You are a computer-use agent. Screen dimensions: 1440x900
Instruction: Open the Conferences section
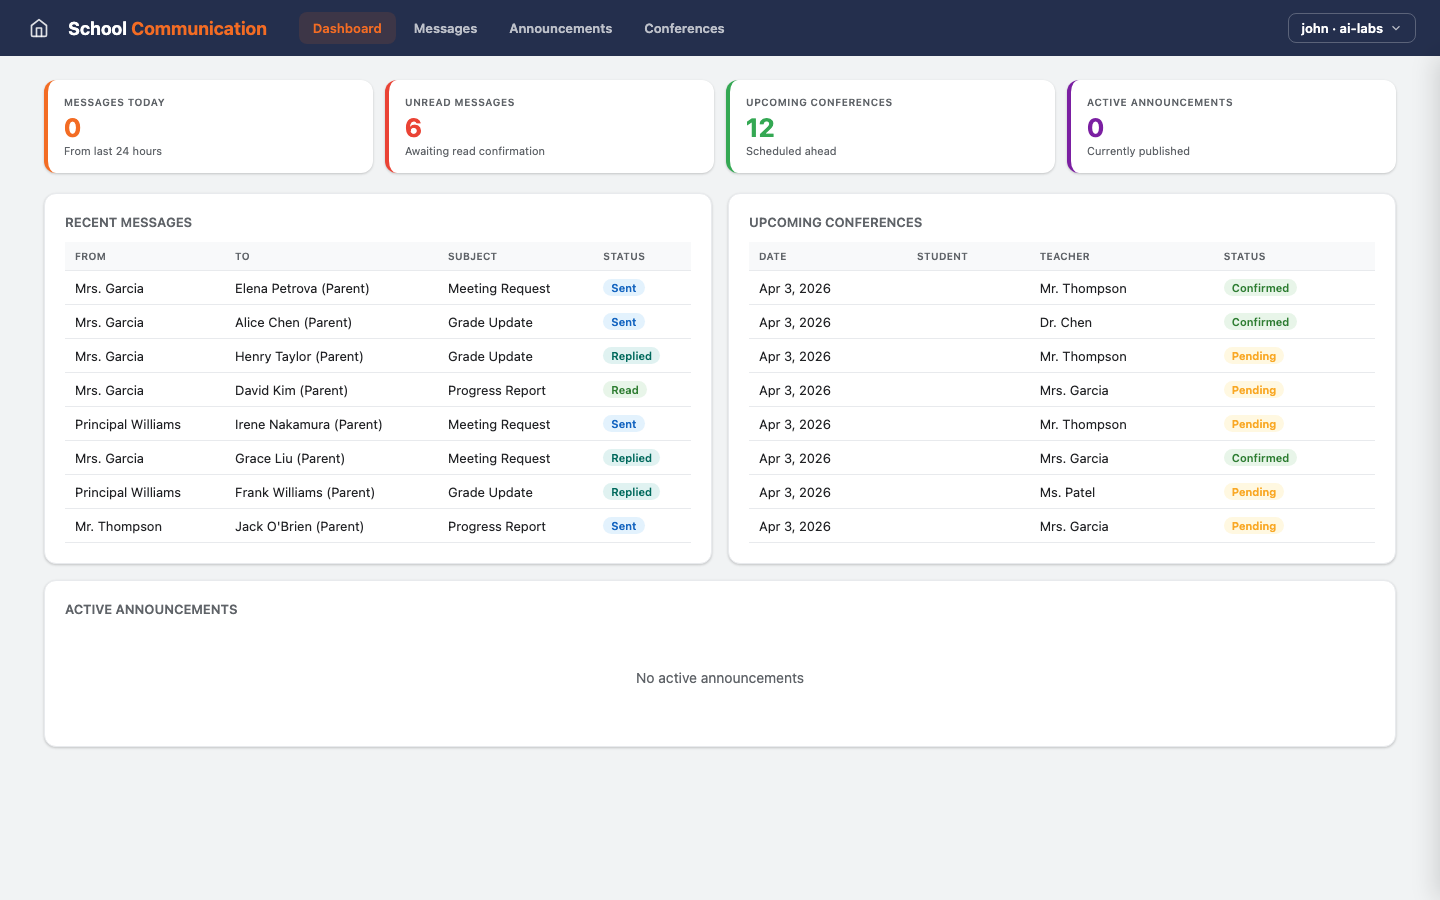[x=684, y=28]
